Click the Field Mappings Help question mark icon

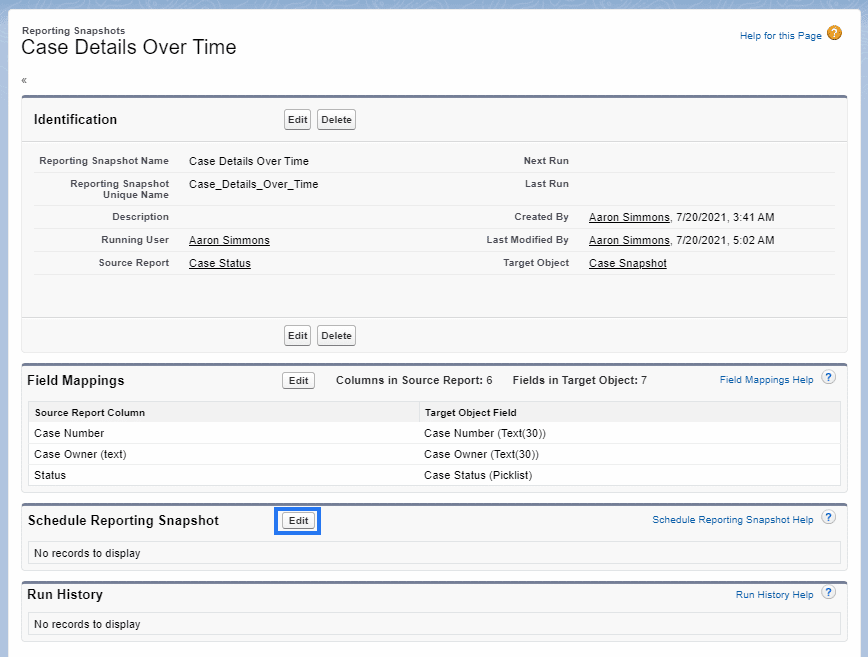tap(828, 378)
